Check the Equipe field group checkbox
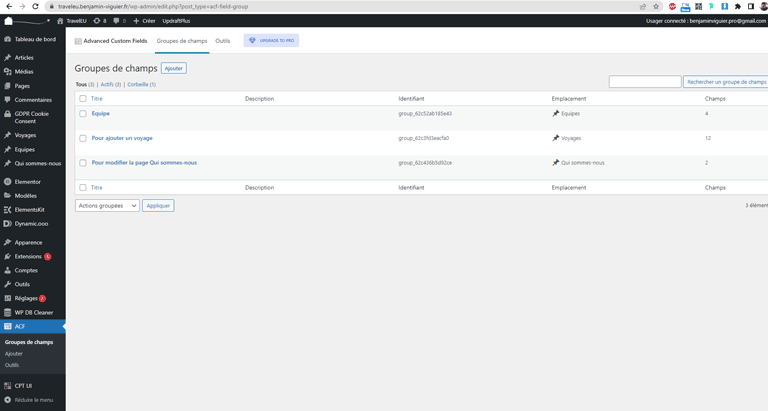Screen dimensions: 768x411 83,113
